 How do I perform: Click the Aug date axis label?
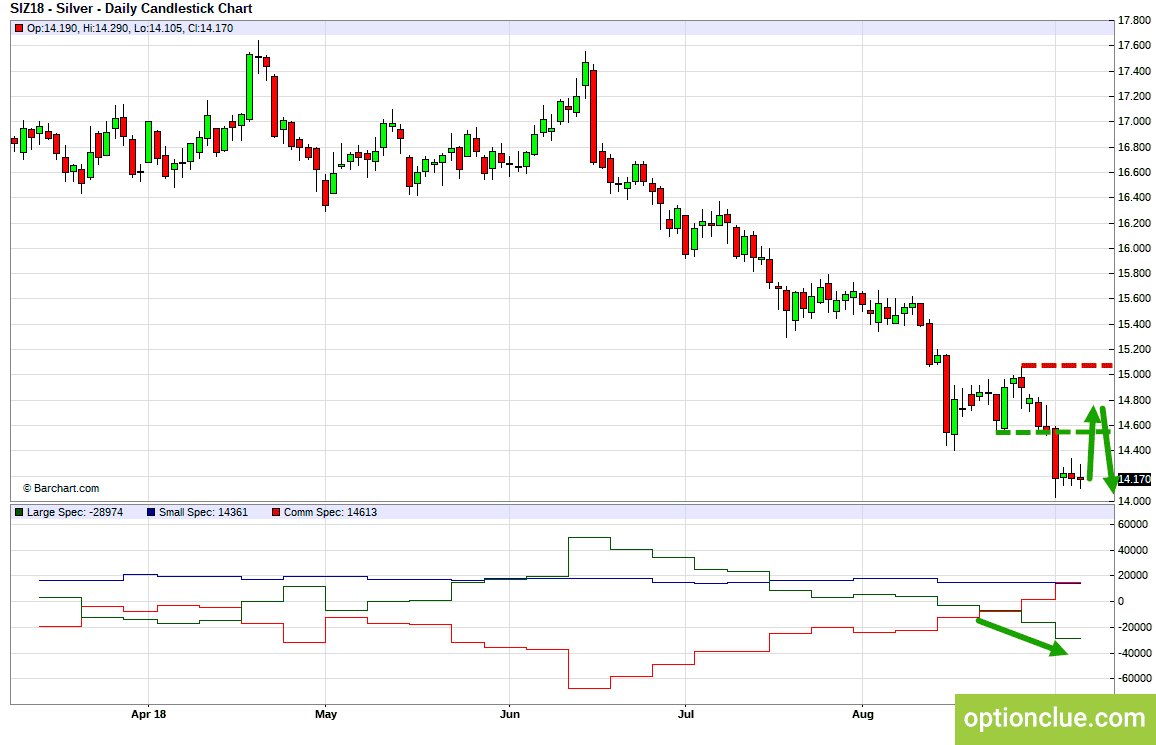pyautogui.click(x=863, y=714)
